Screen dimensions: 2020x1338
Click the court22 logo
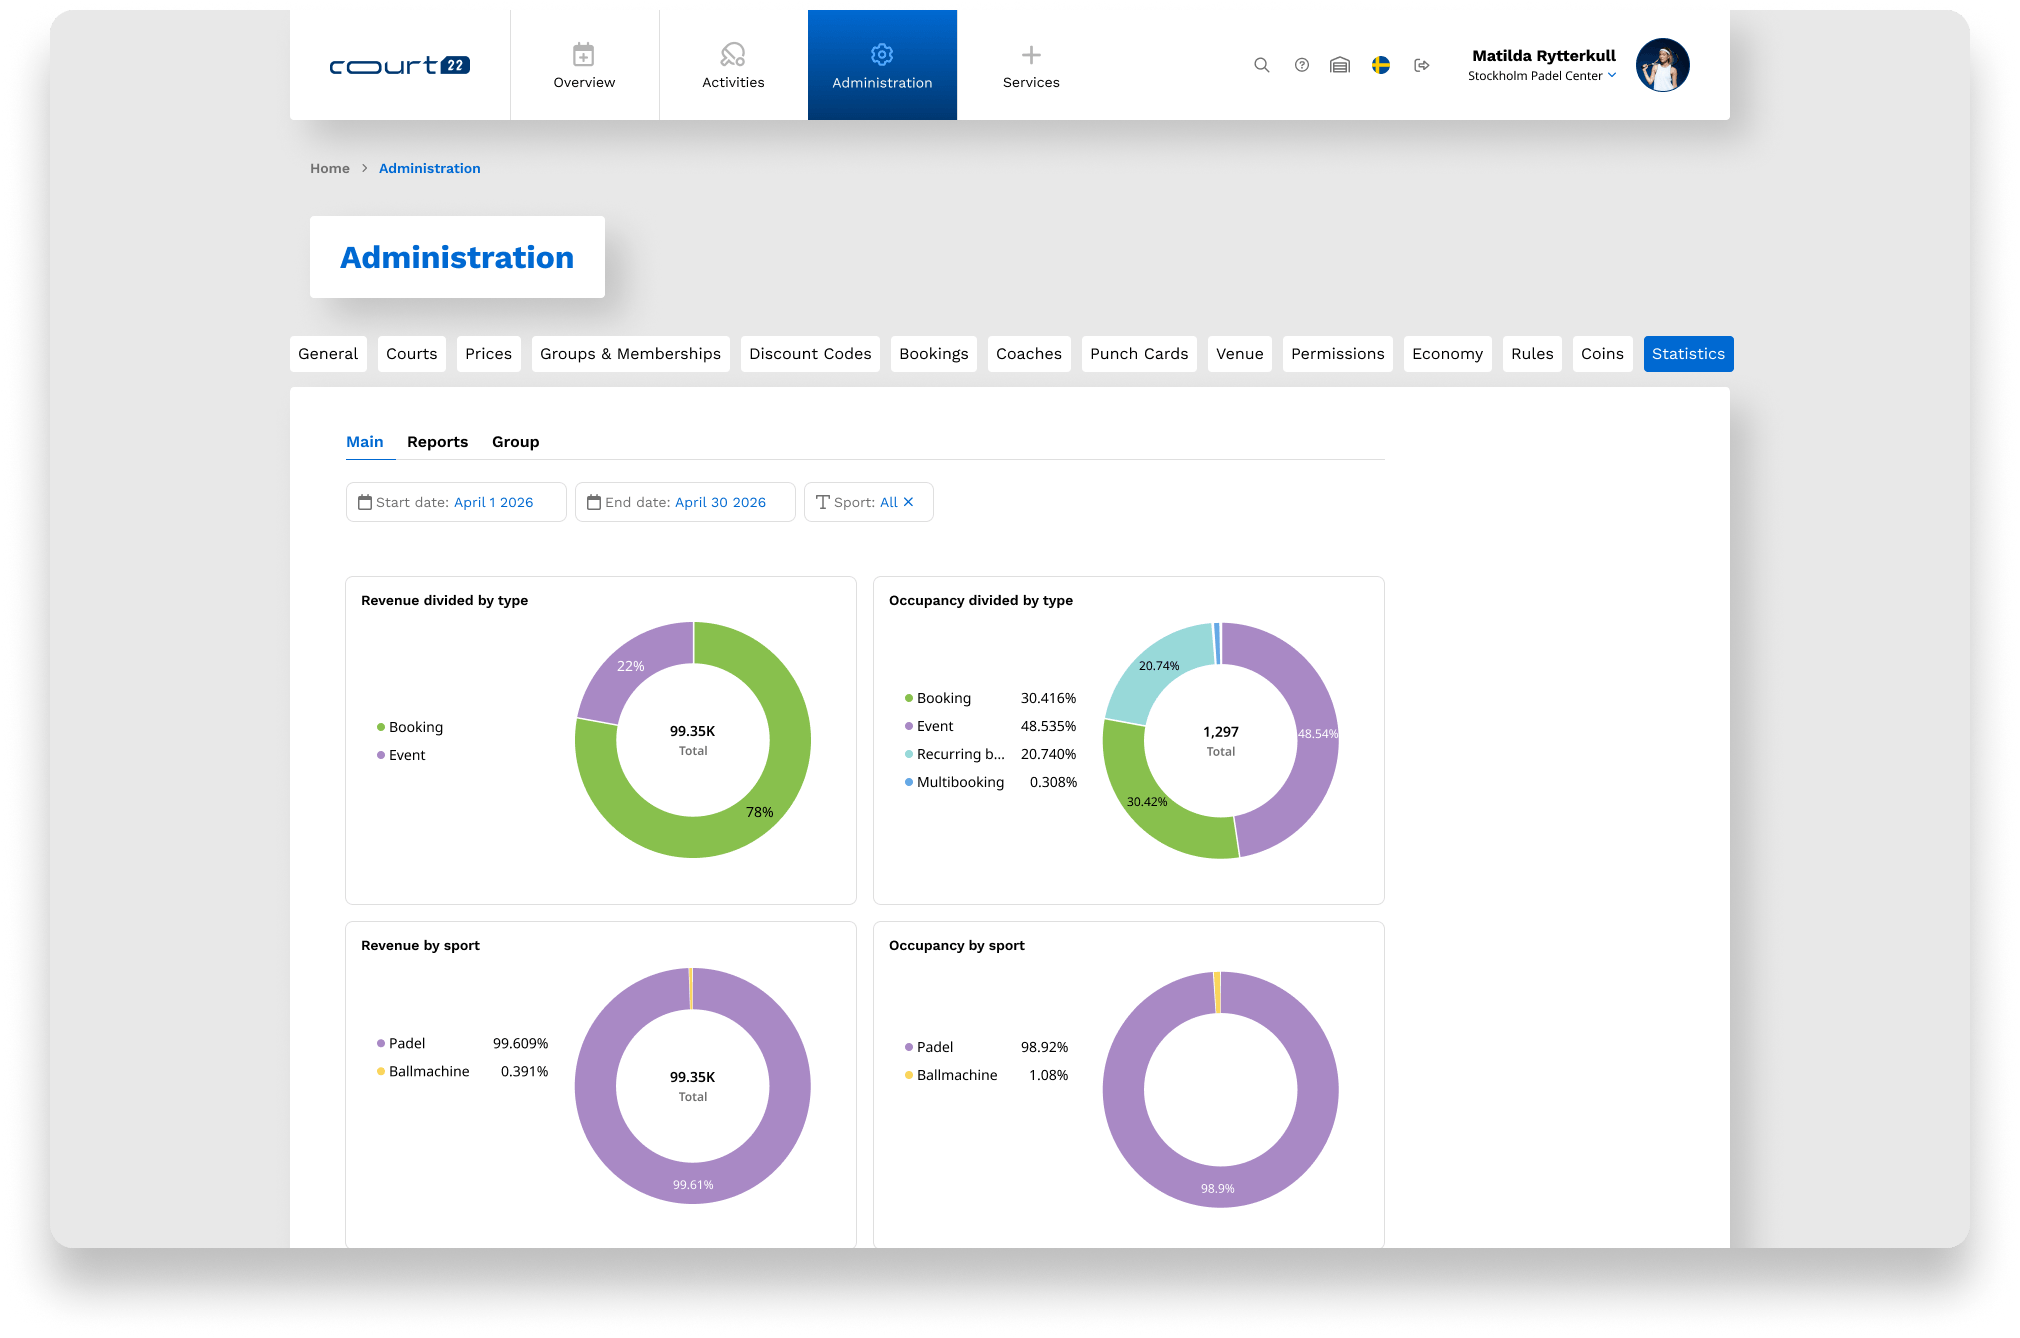coord(399,65)
